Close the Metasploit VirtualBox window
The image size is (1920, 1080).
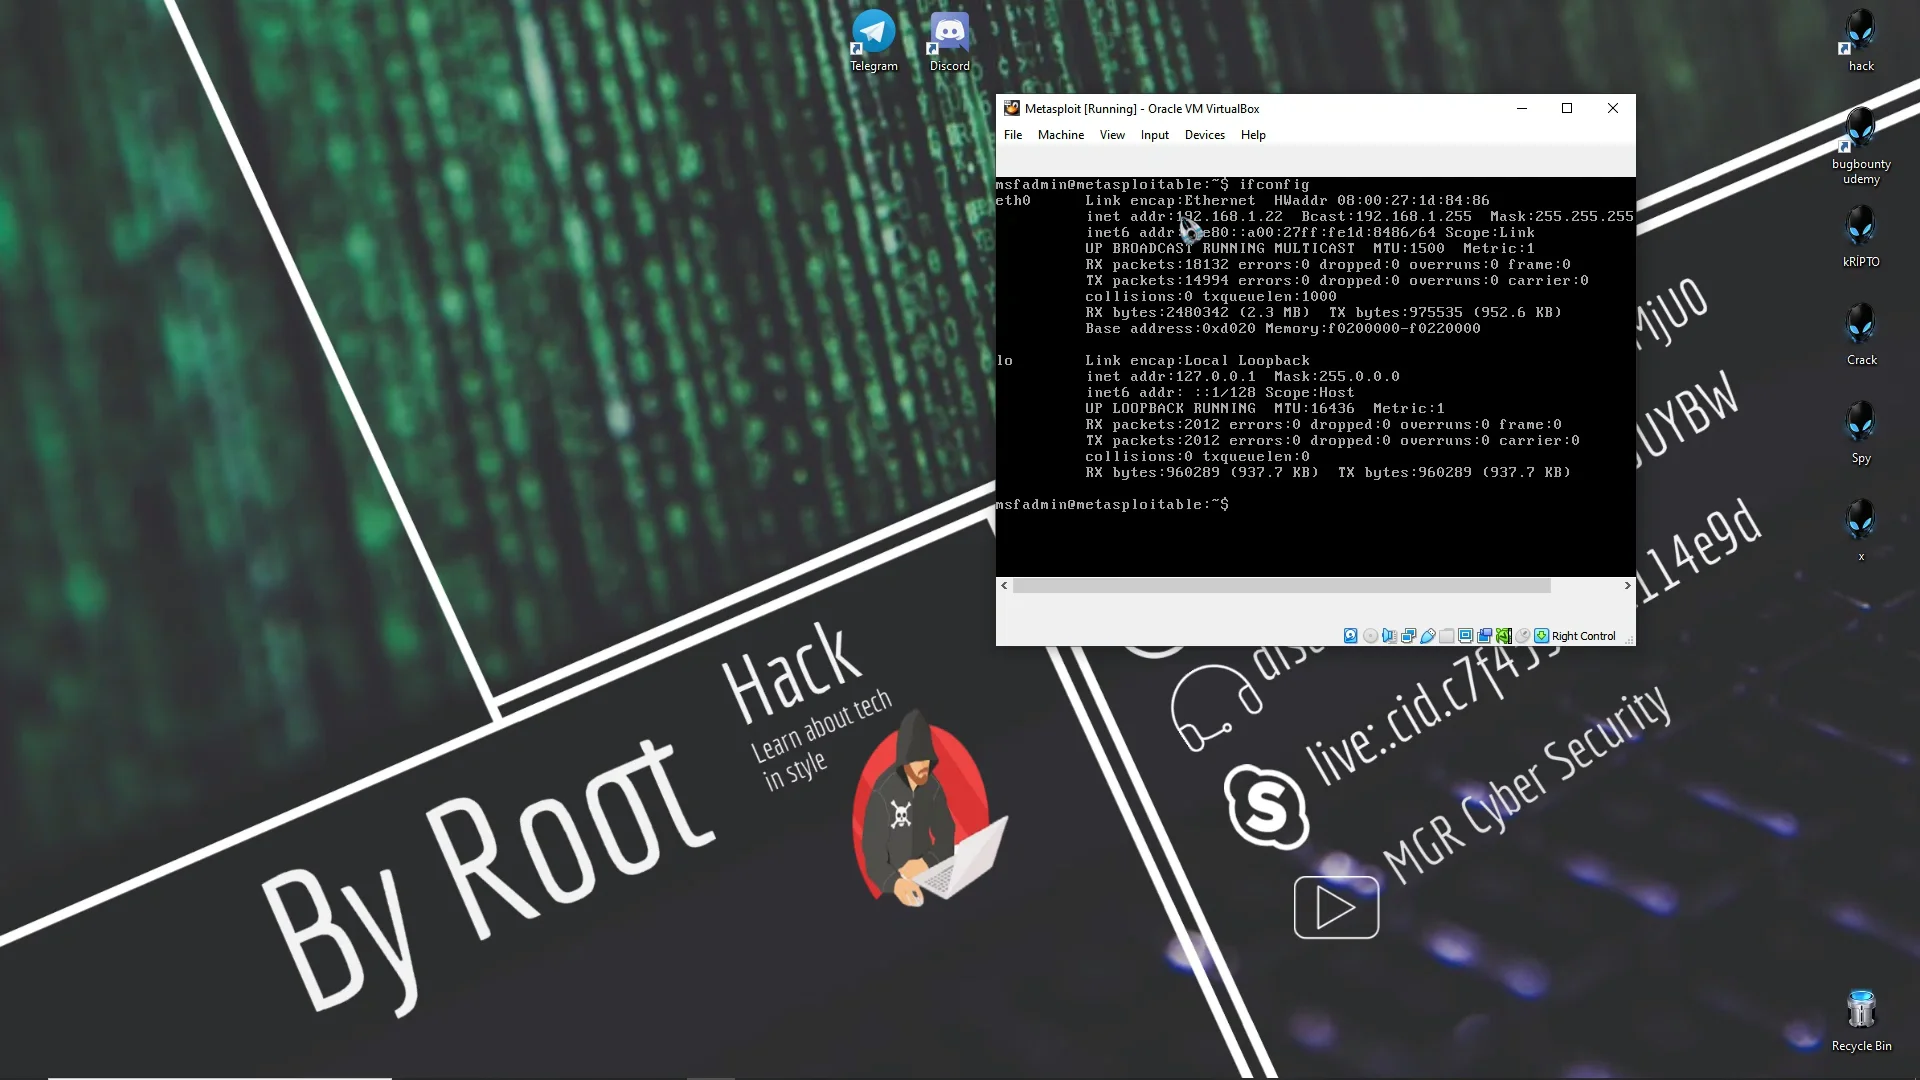(x=1613, y=108)
